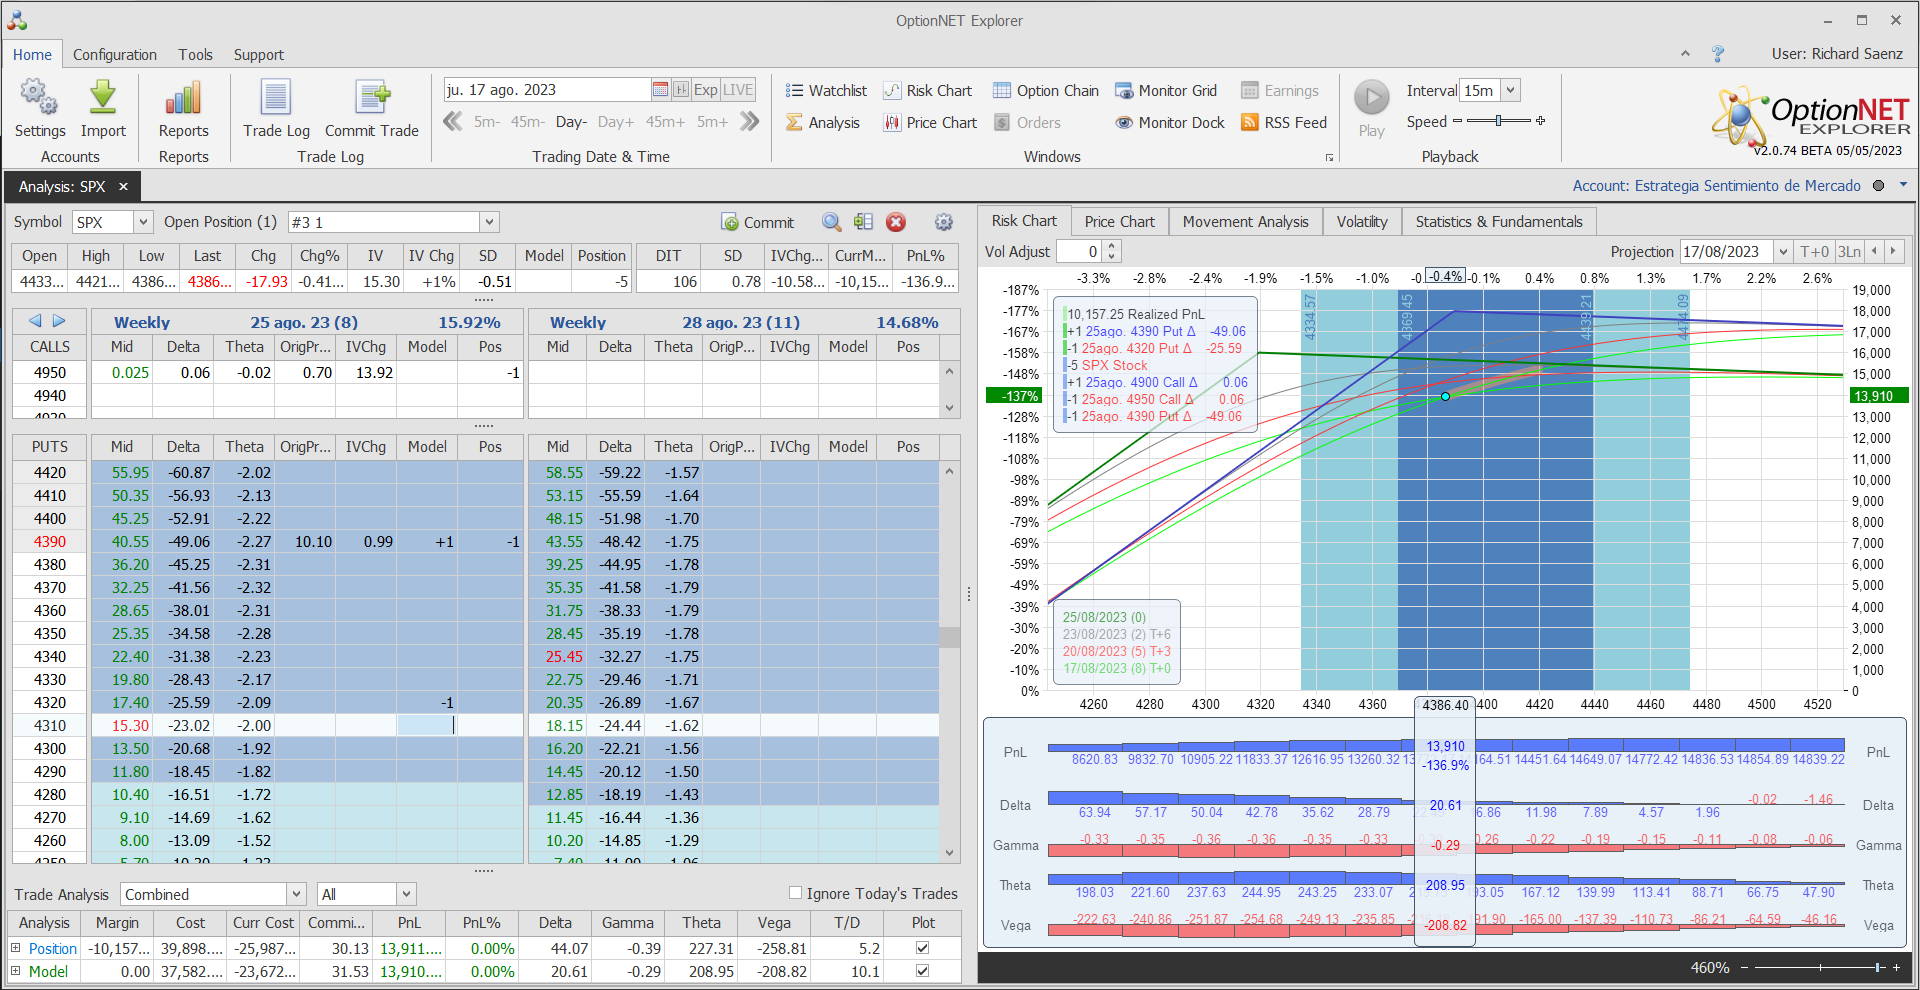Screen dimensions: 1920x990
Task: Expand the Interval 15m dropdown
Action: click(1511, 90)
